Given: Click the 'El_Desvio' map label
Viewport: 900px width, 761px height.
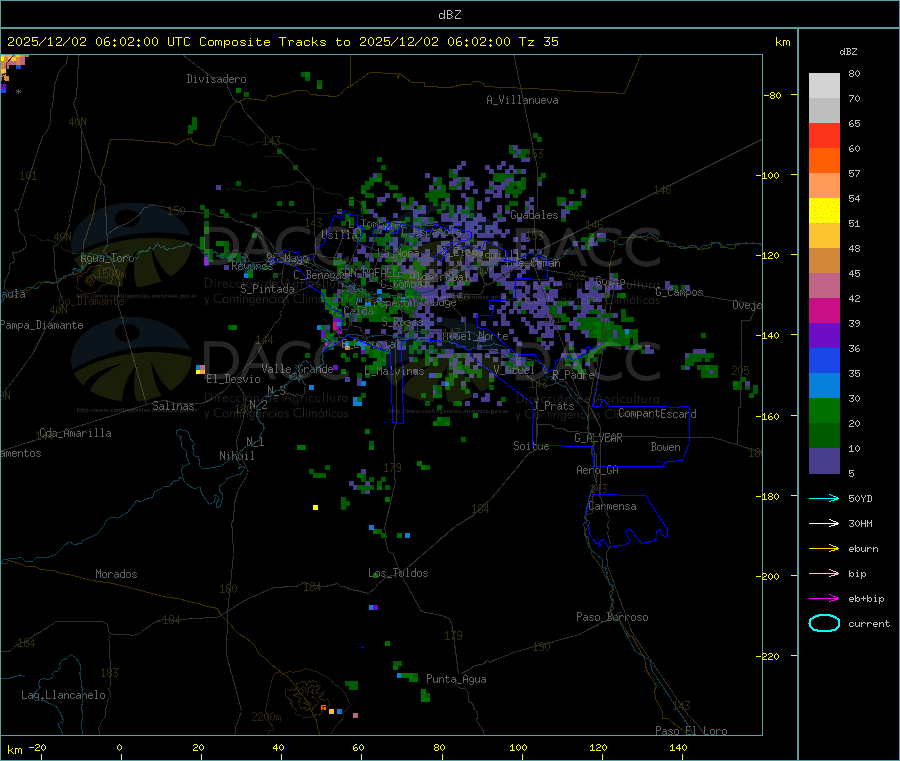Looking at the screenshot, I should point(233,379).
